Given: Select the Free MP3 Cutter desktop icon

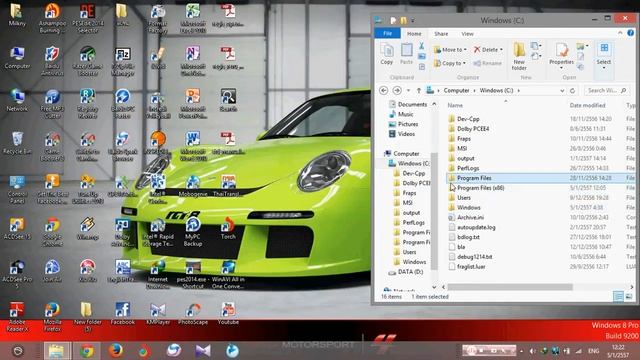Looking at the screenshot, I should pos(52,104).
